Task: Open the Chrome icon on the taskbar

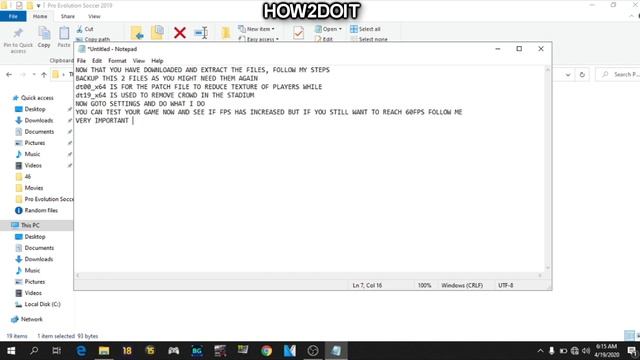Action: coord(267,351)
